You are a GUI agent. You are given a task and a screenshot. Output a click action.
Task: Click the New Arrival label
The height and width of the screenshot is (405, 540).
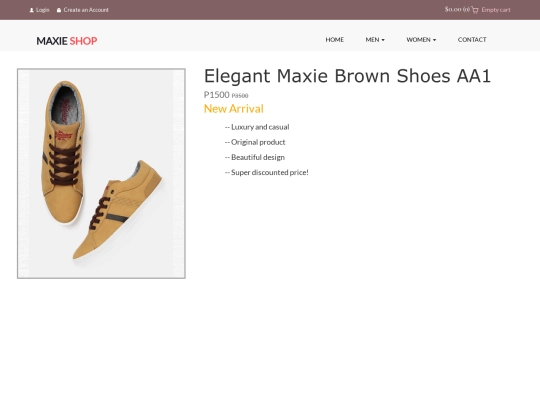point(233,109)
